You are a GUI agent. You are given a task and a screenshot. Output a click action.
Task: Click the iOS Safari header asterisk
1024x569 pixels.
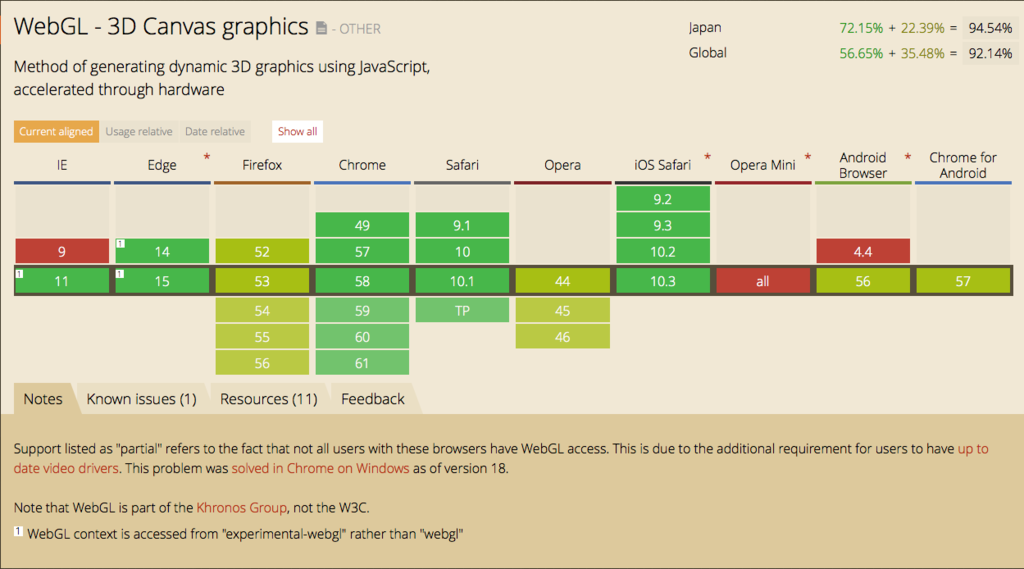click(707, 157)
